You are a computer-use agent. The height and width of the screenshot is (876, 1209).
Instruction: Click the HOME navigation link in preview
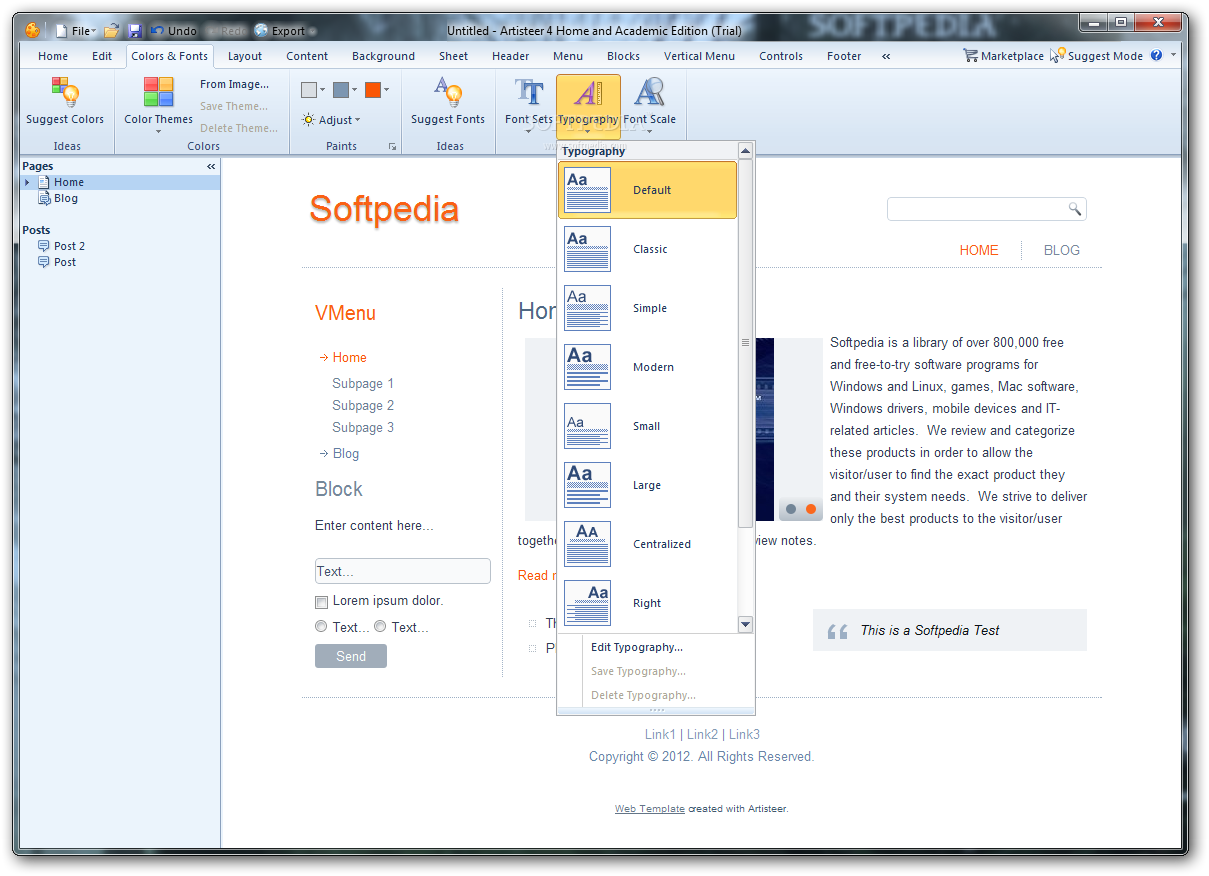tap(979, 250)
